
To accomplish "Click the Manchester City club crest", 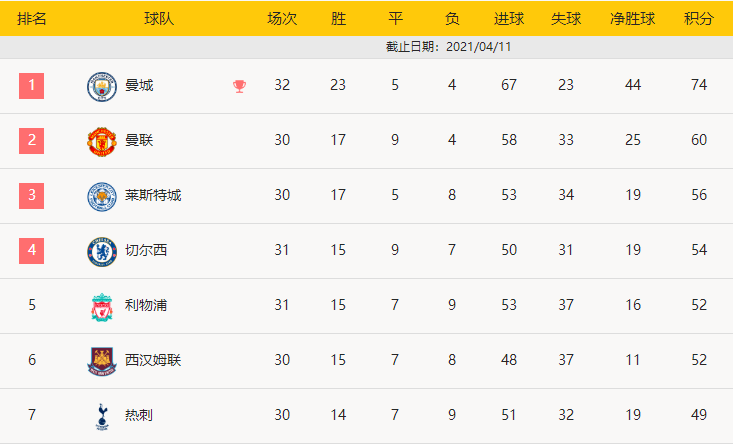I will pos(102,86).
